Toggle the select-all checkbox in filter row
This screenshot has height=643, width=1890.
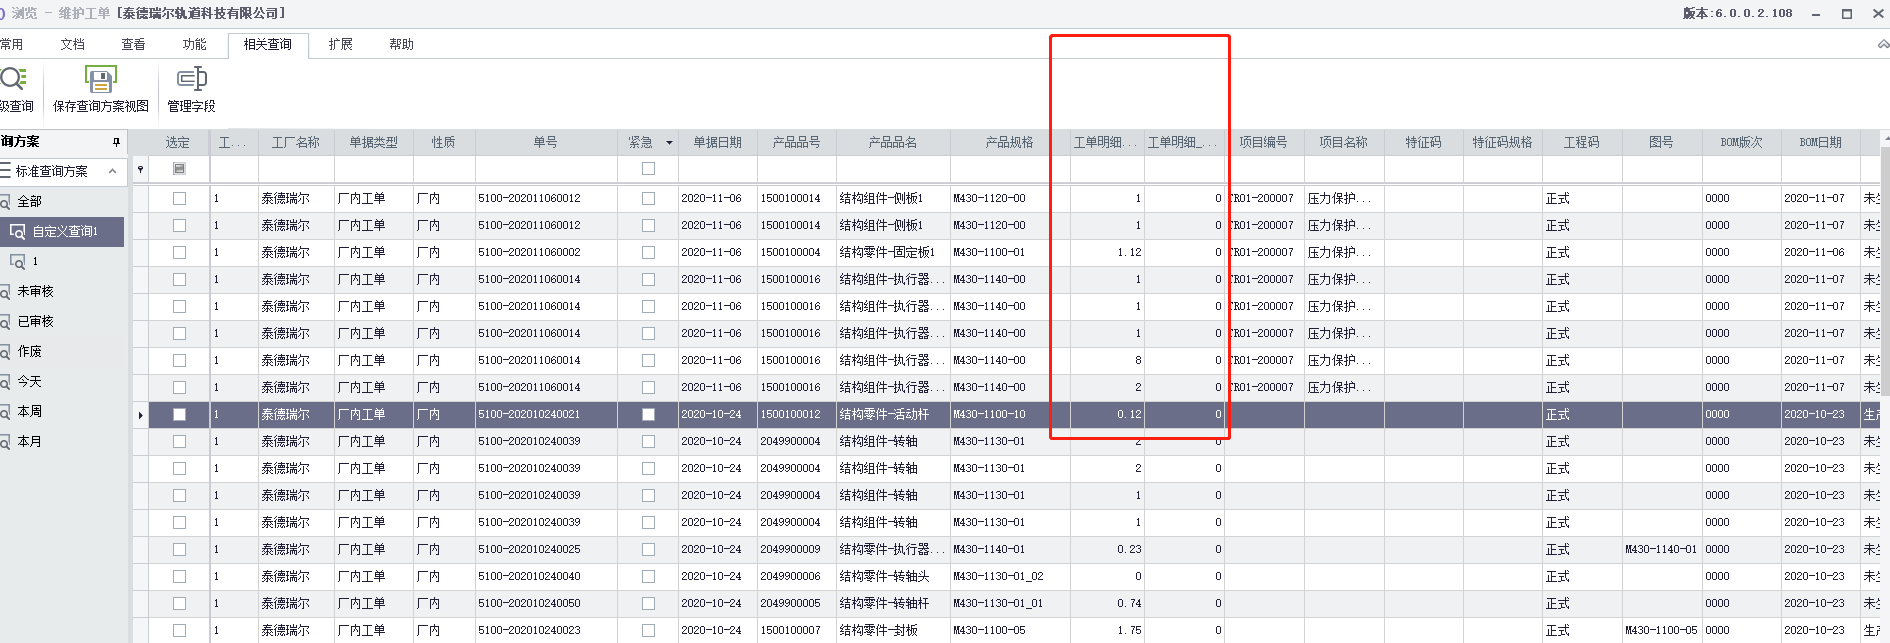click(x=179, y=169)
